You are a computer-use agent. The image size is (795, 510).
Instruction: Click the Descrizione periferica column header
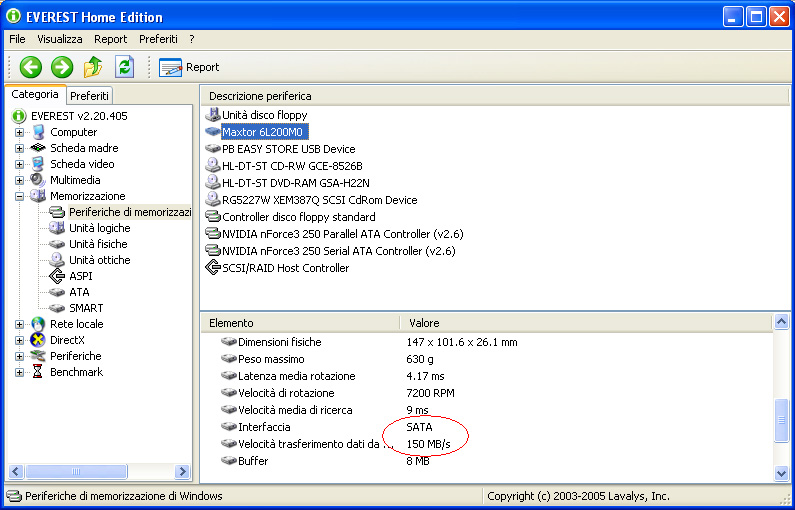point(260,96)
